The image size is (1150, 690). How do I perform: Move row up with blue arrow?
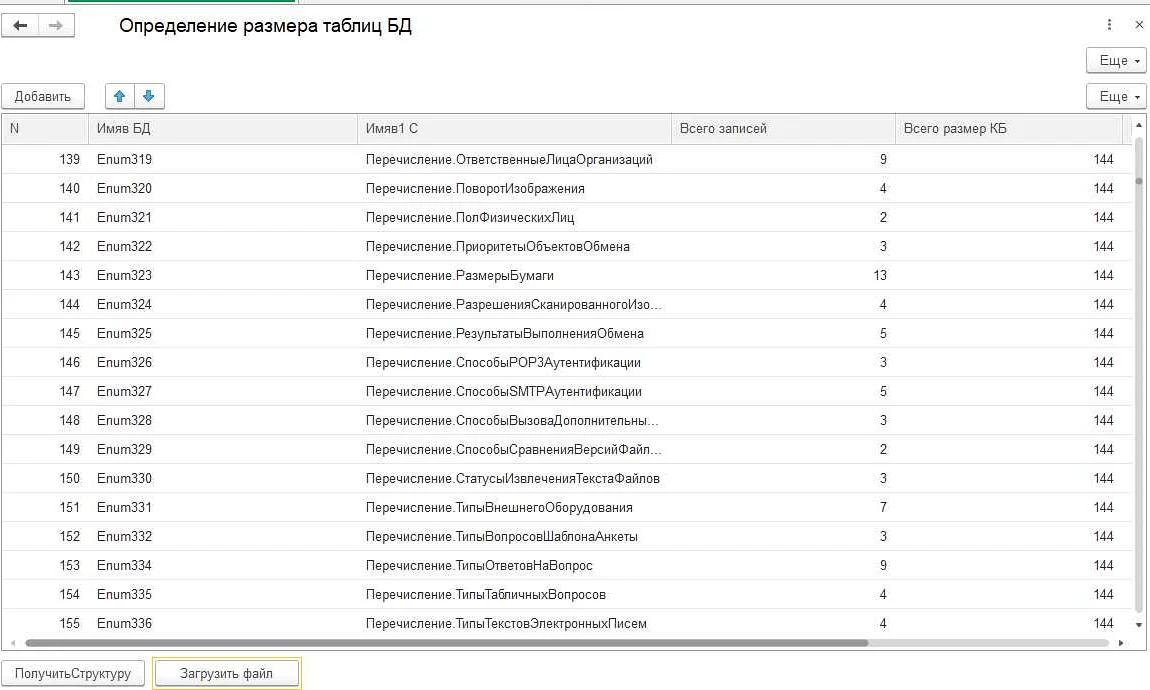120,96
